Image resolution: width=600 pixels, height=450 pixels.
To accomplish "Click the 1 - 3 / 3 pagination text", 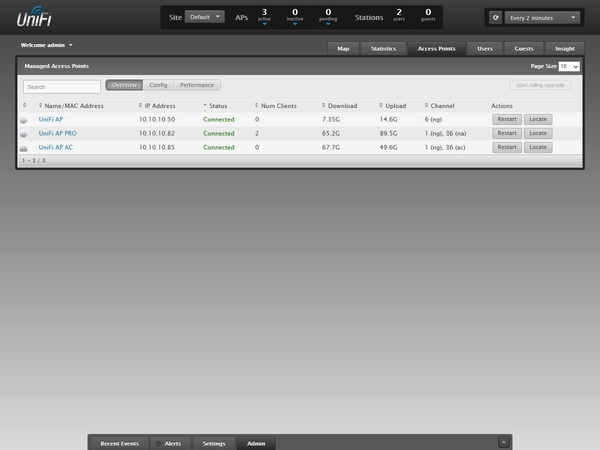I will coord(34,160).
